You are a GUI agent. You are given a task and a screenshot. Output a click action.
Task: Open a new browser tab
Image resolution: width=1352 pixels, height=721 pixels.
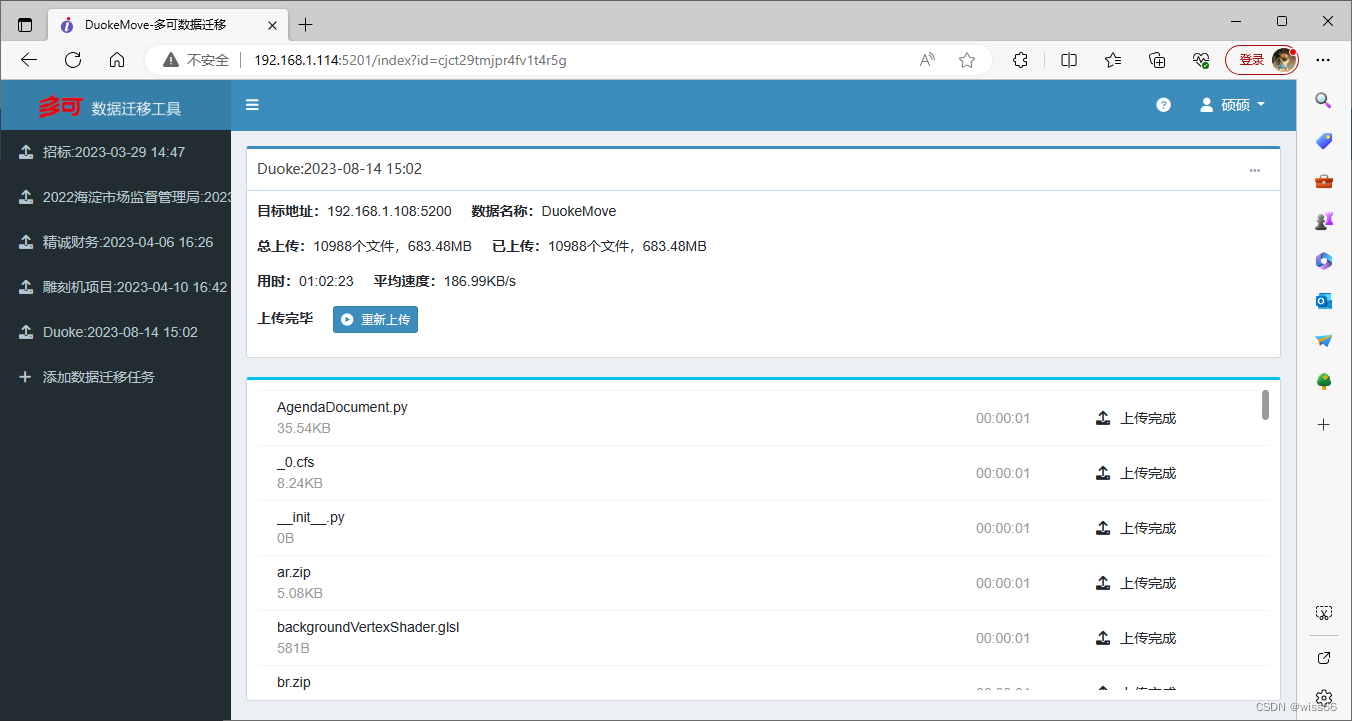[306, 25]
